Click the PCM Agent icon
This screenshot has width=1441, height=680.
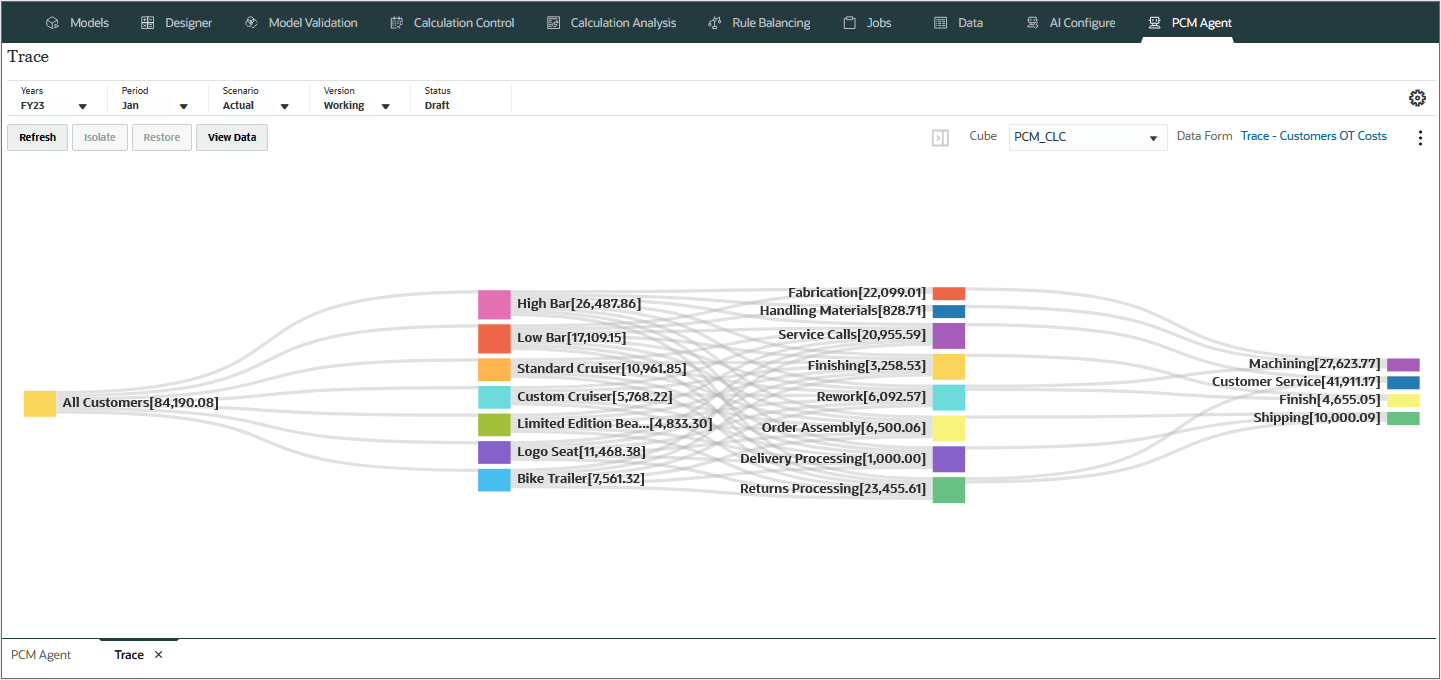(1154, 23)
